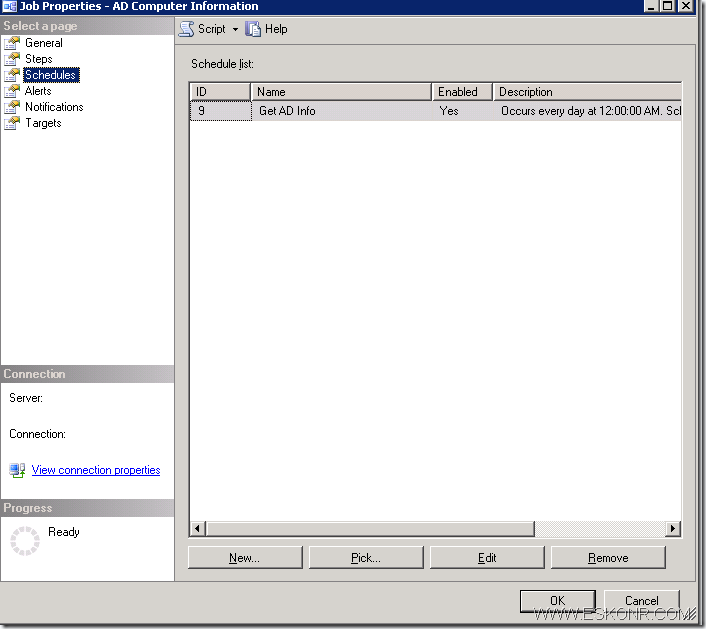Screen dimensions: 706x629
Task: Click the connection properties icon
Action: 17,470
